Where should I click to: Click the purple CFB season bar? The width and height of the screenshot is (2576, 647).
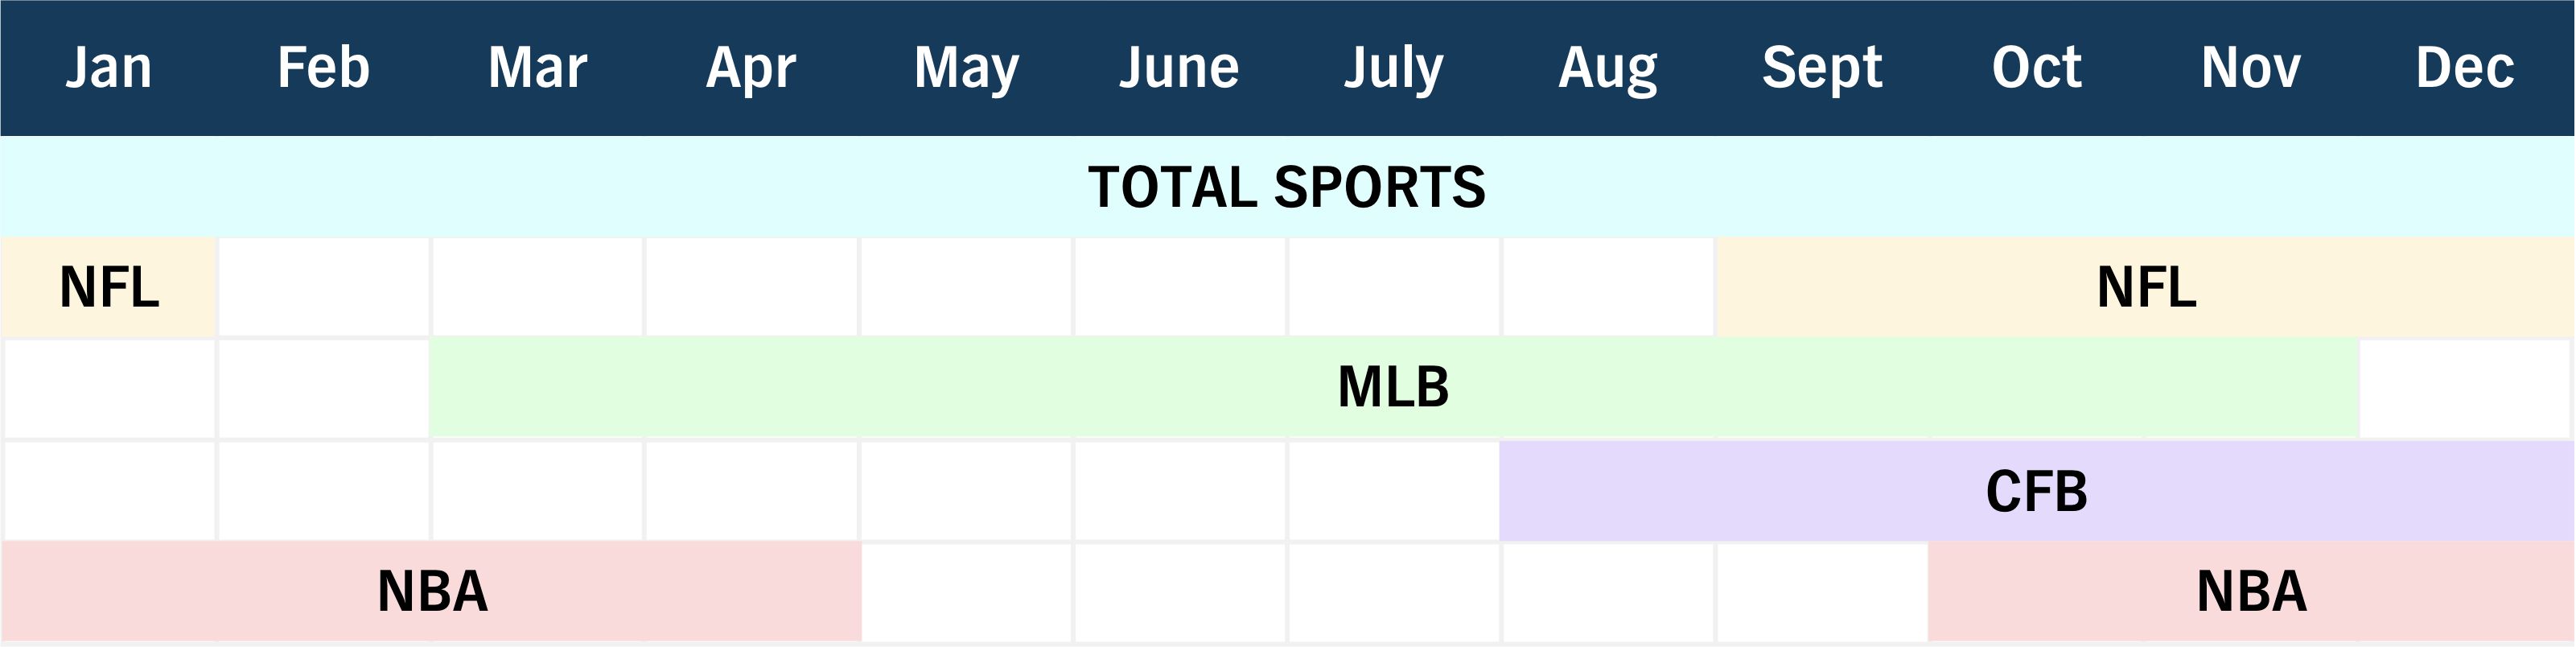click(x=2036, y=491)
